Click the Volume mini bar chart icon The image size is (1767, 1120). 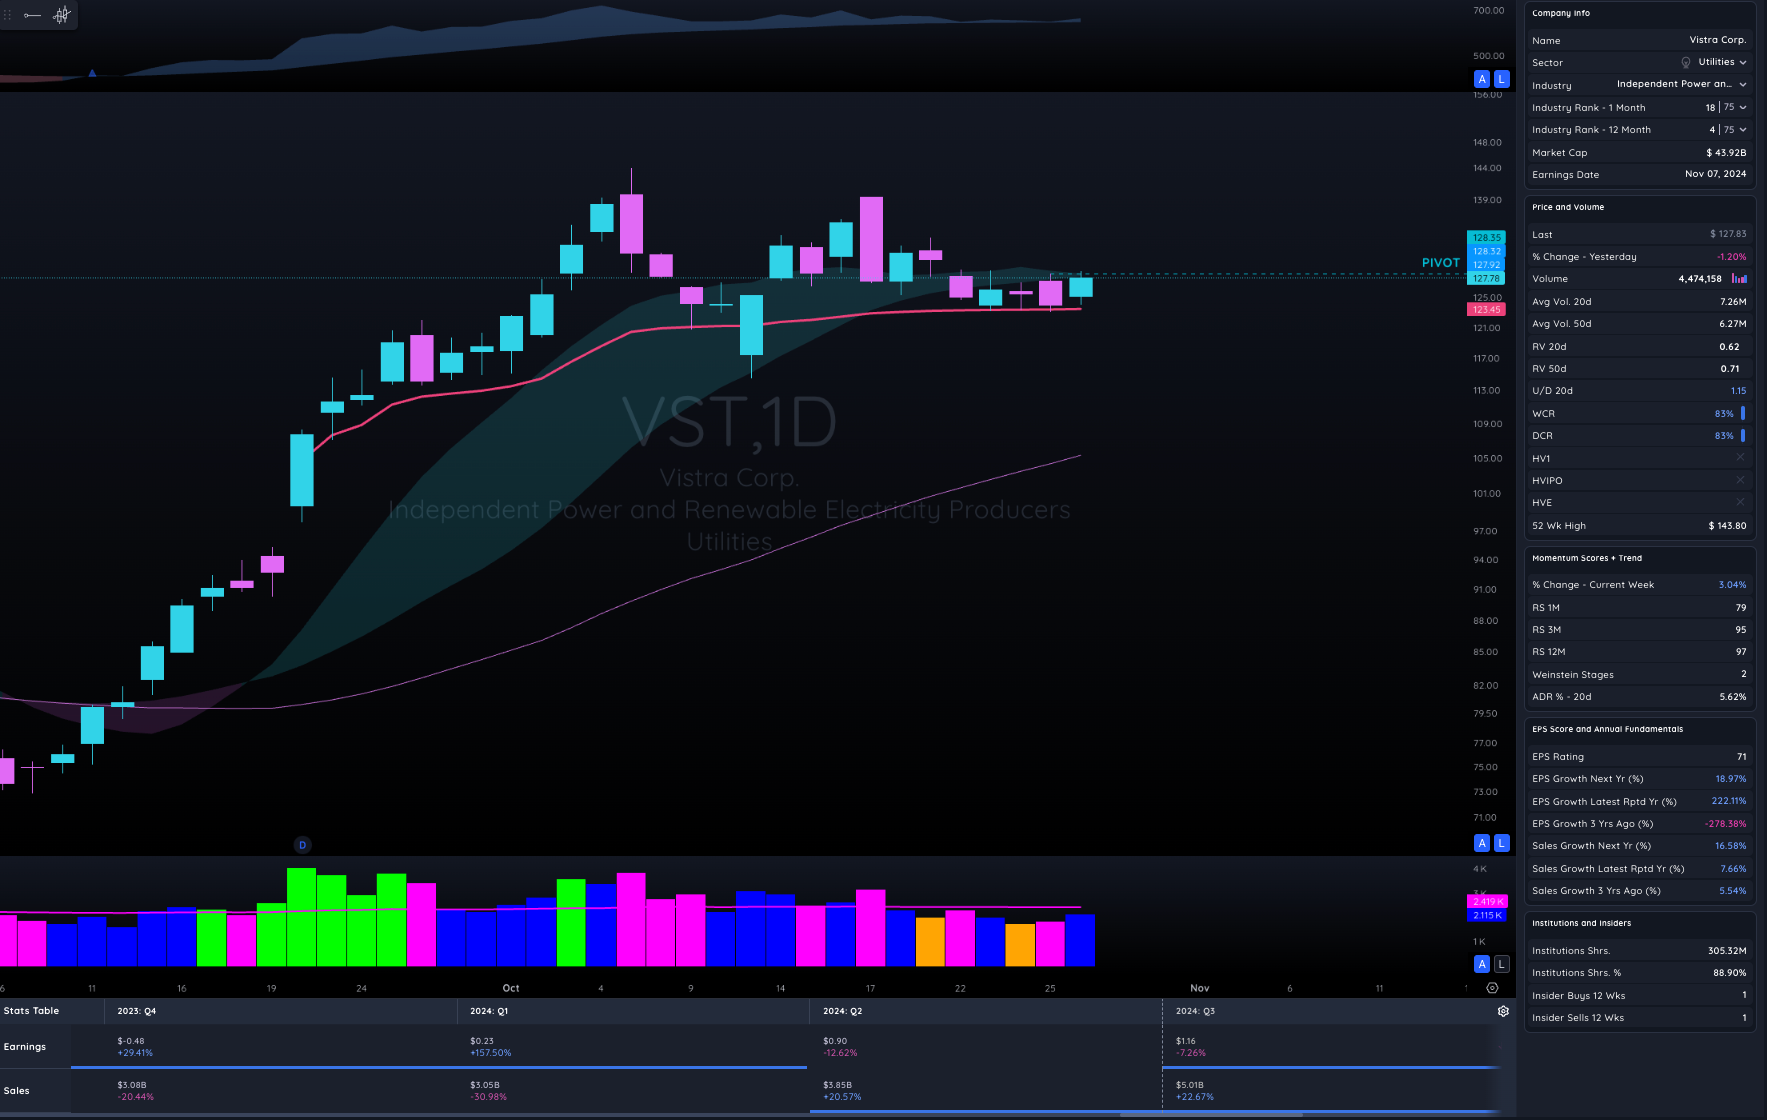click(x=1739, y=279)
